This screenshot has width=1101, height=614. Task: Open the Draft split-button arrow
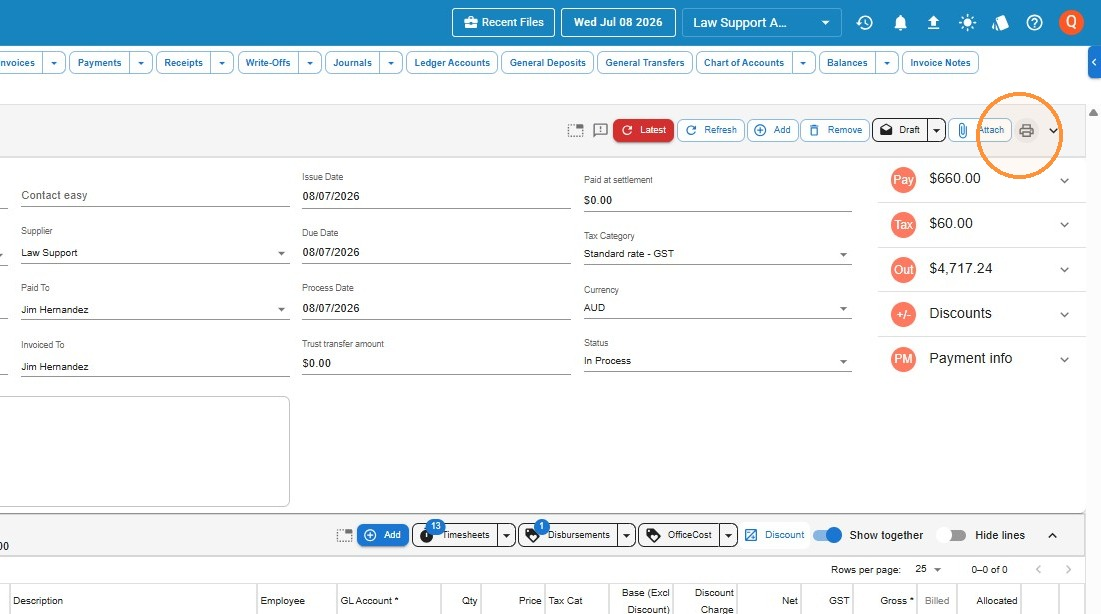[936, 131]
